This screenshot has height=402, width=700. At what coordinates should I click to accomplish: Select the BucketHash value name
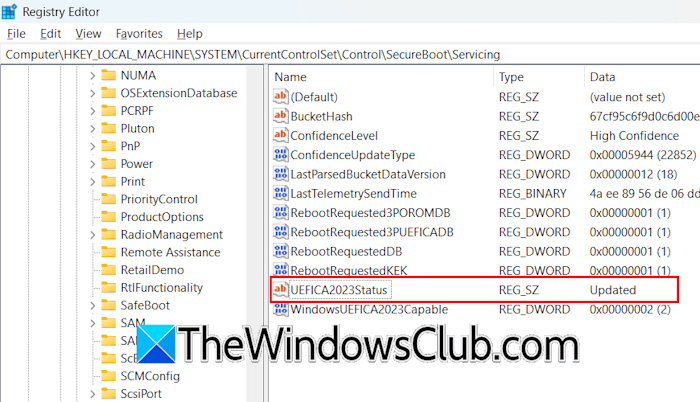click(x=321, y=117)
